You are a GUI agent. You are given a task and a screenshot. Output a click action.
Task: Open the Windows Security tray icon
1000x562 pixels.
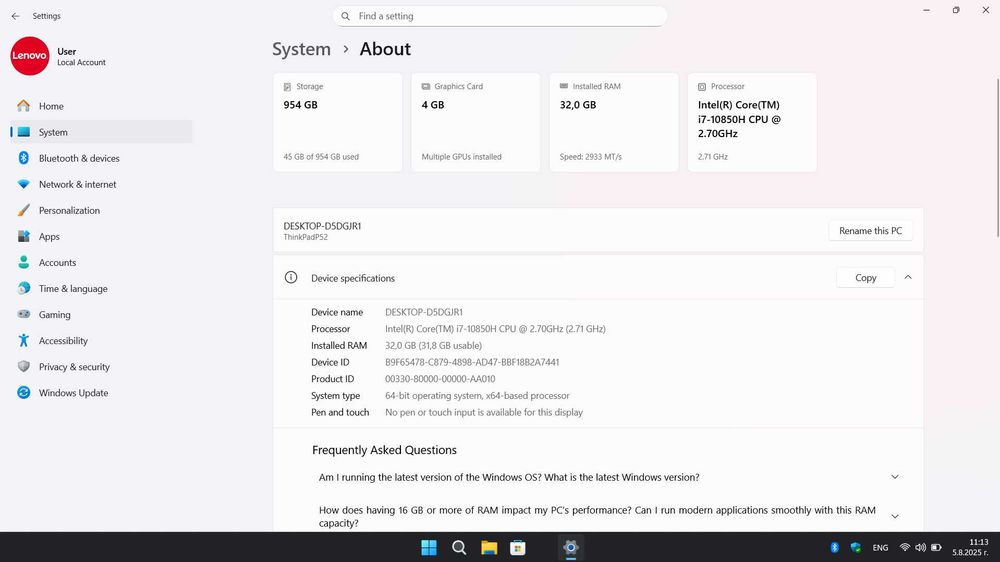tap(856, 547)
